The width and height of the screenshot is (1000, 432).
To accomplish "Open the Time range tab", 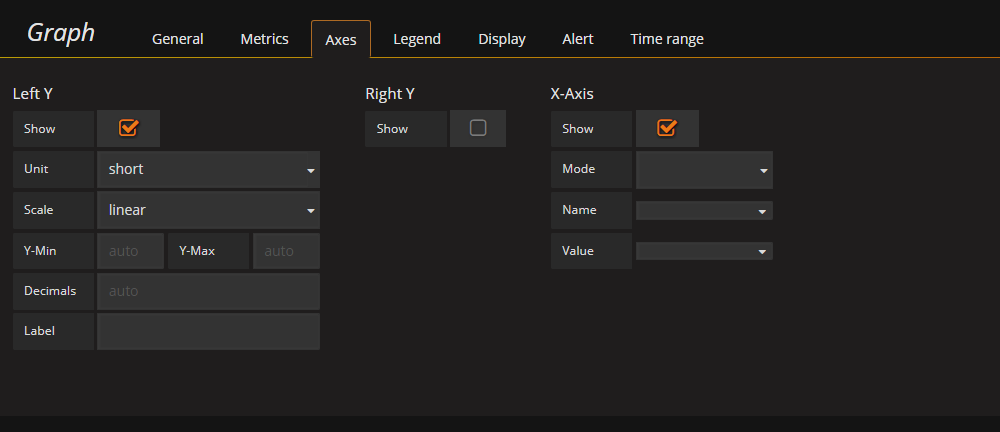I will [667, 39].
